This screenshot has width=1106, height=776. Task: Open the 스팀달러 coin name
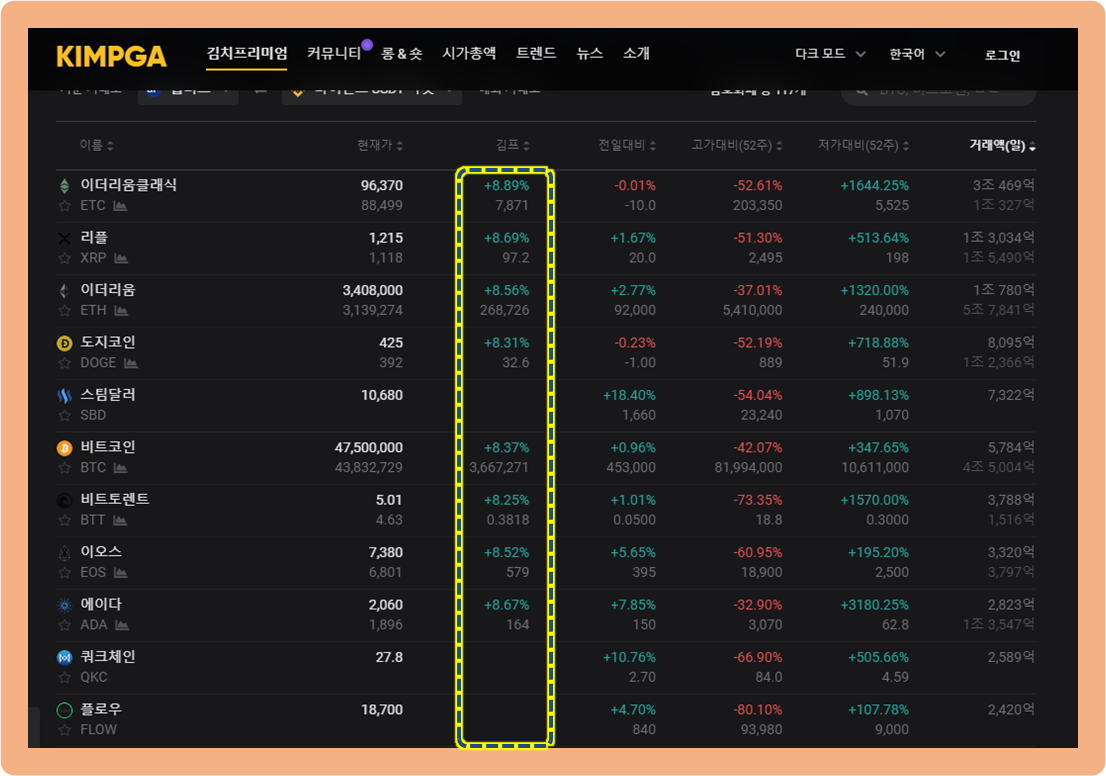click(108, 394)
